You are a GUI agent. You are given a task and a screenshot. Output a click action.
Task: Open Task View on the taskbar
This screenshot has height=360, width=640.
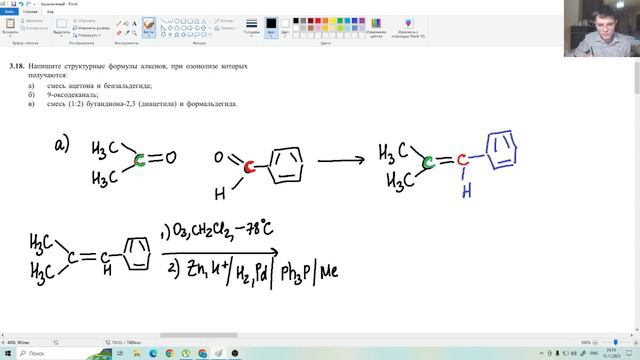click(x=120, y=353)
